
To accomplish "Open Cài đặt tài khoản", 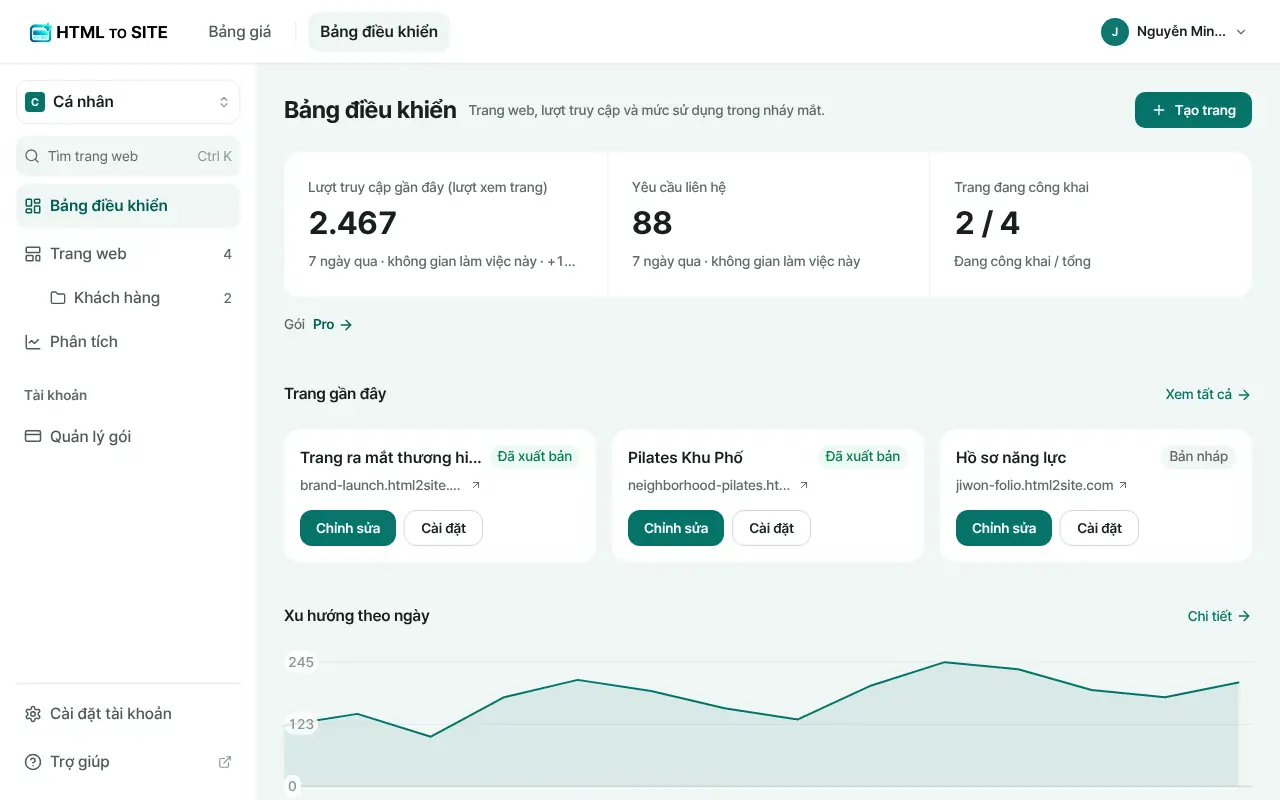I will tap(128, 714).
